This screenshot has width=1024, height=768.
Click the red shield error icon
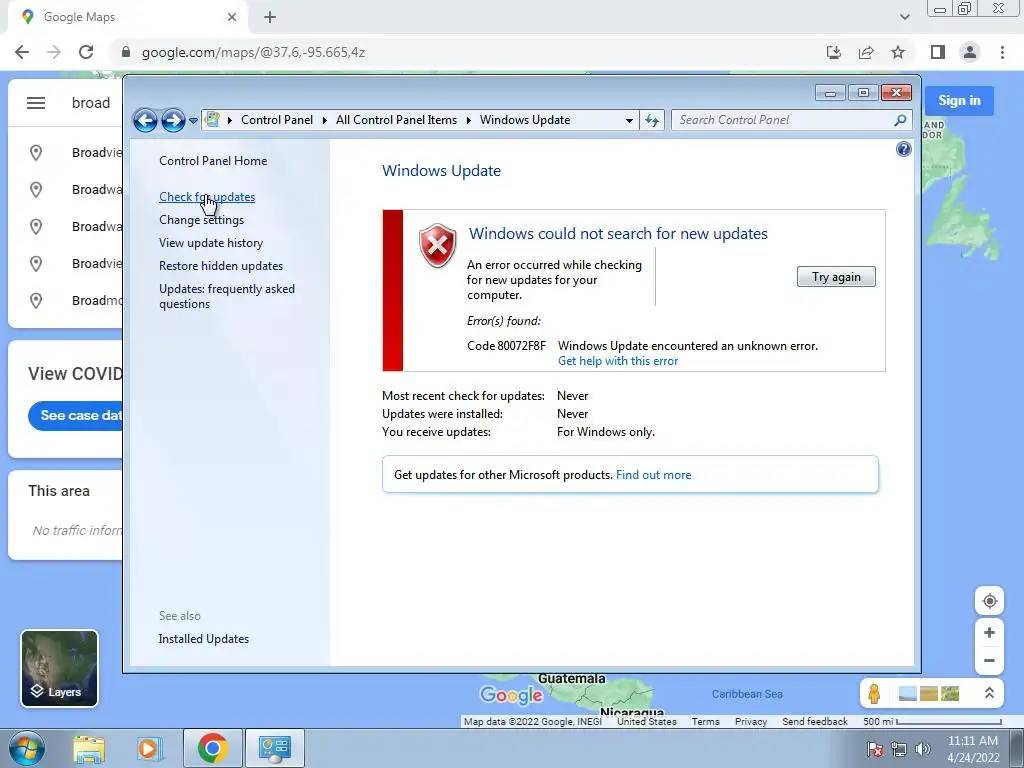[438, 246]
